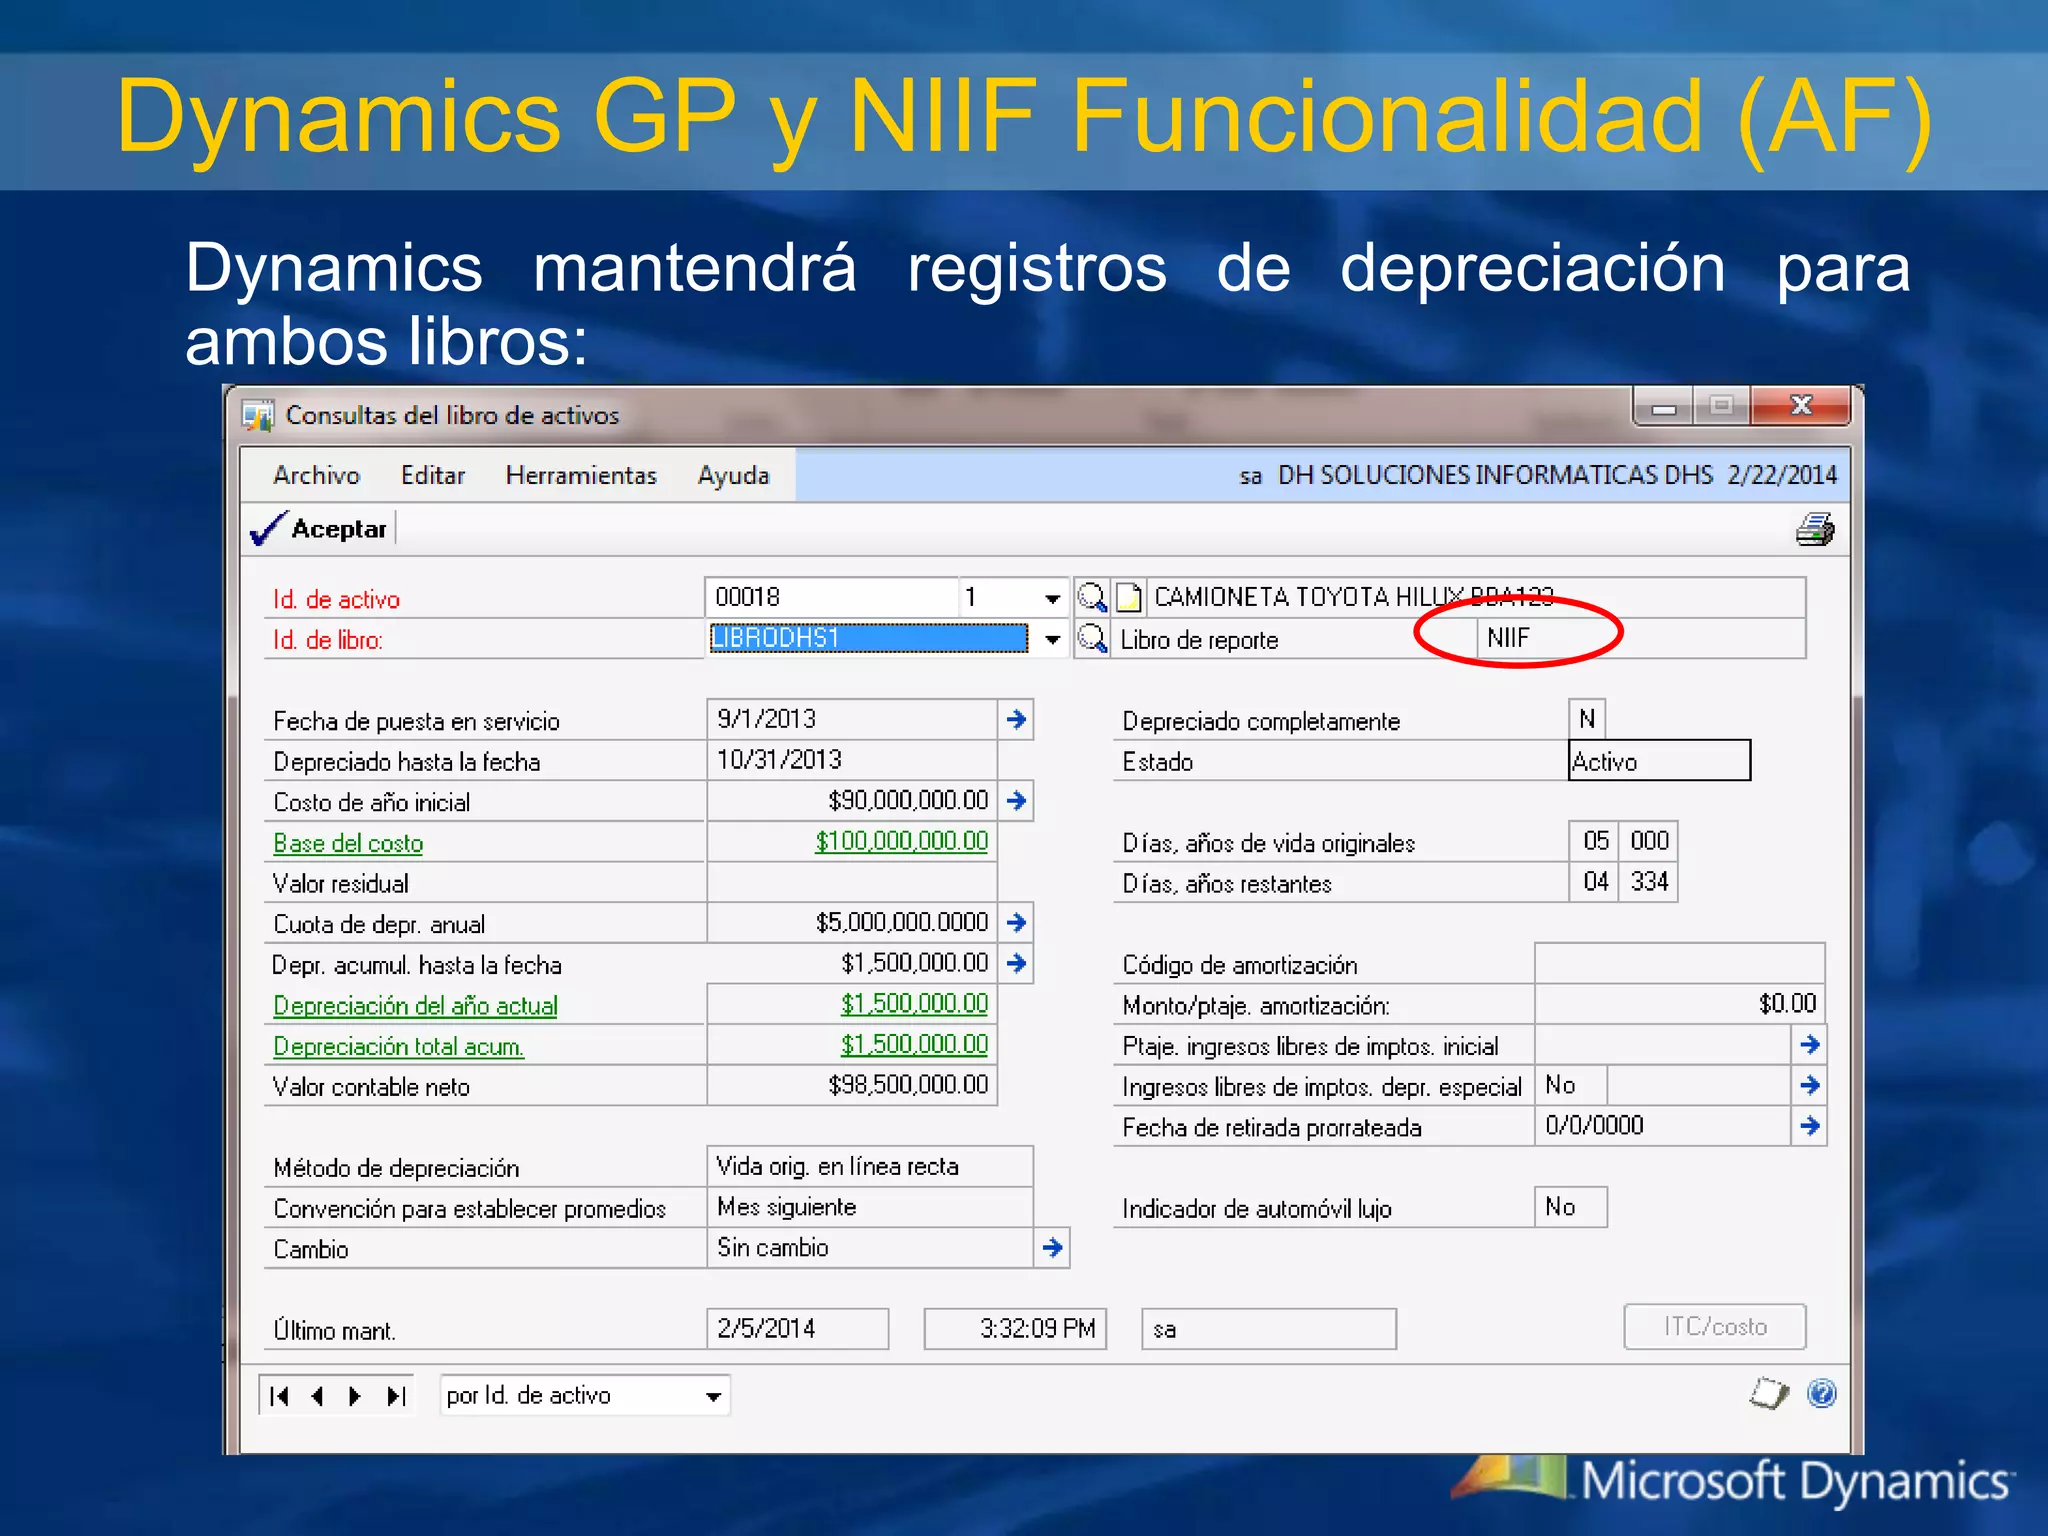Screen dimensions: 2048x1536
Task: Click the Método de depreciación value
Action: [869, 1166]
